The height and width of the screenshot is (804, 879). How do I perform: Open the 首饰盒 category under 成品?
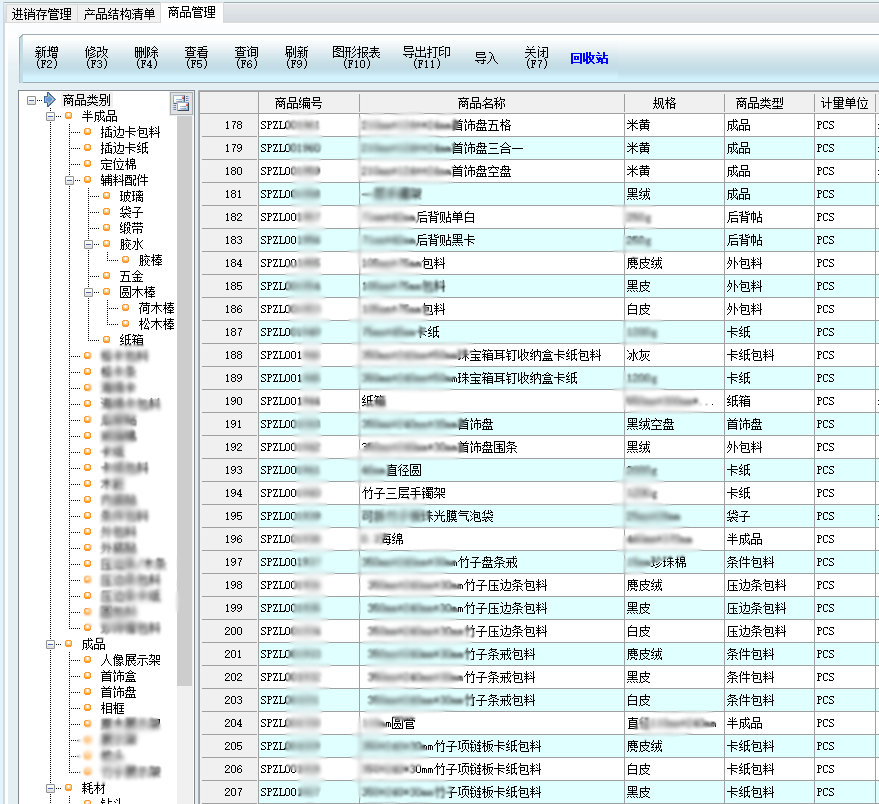pos(117,676)
